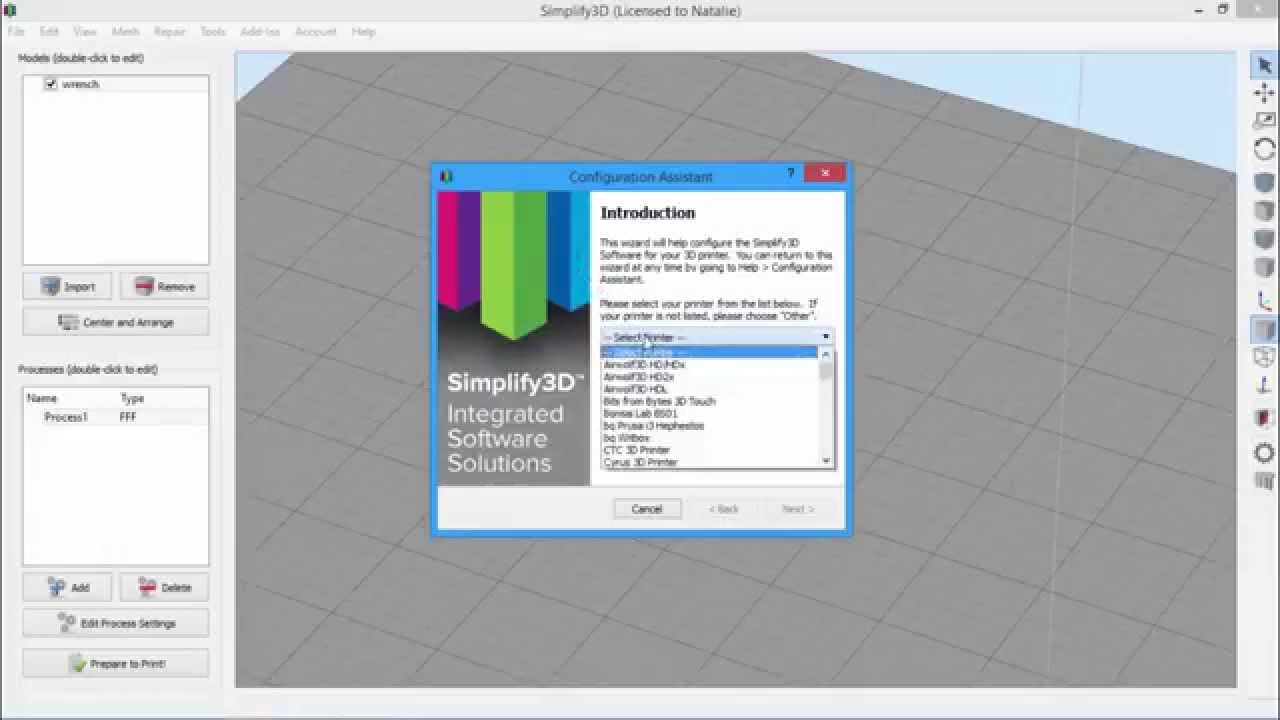
Task: Toggle the coordinate axes display icon
Action: pyautogui.click(x=1264, y=300)
